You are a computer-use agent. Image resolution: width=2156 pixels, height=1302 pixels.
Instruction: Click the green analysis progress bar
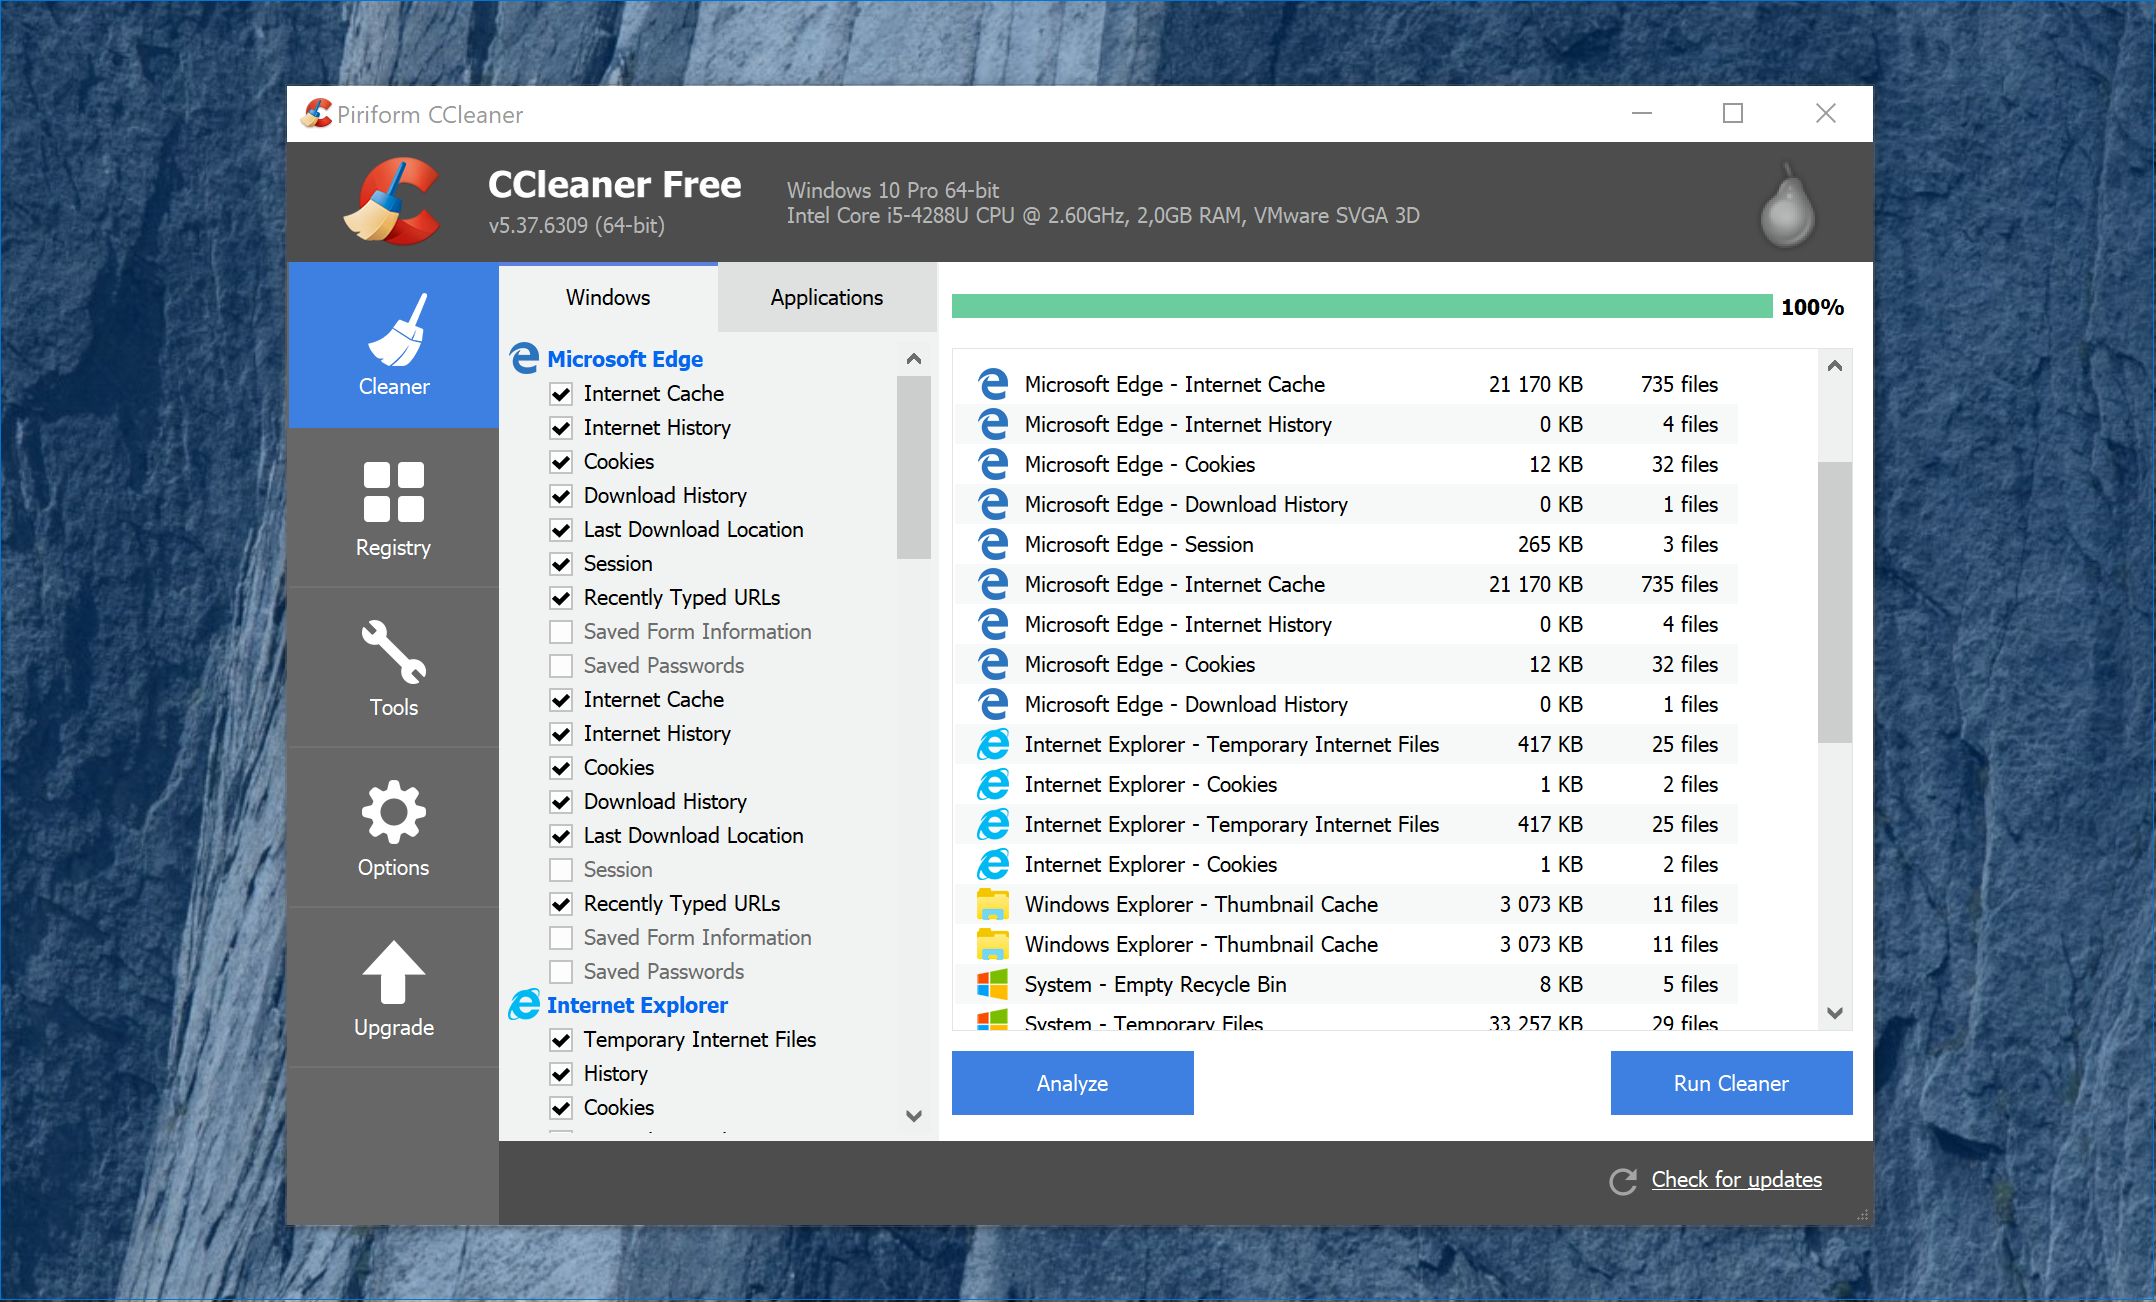pyautogui.click(x=1361, y=306)
